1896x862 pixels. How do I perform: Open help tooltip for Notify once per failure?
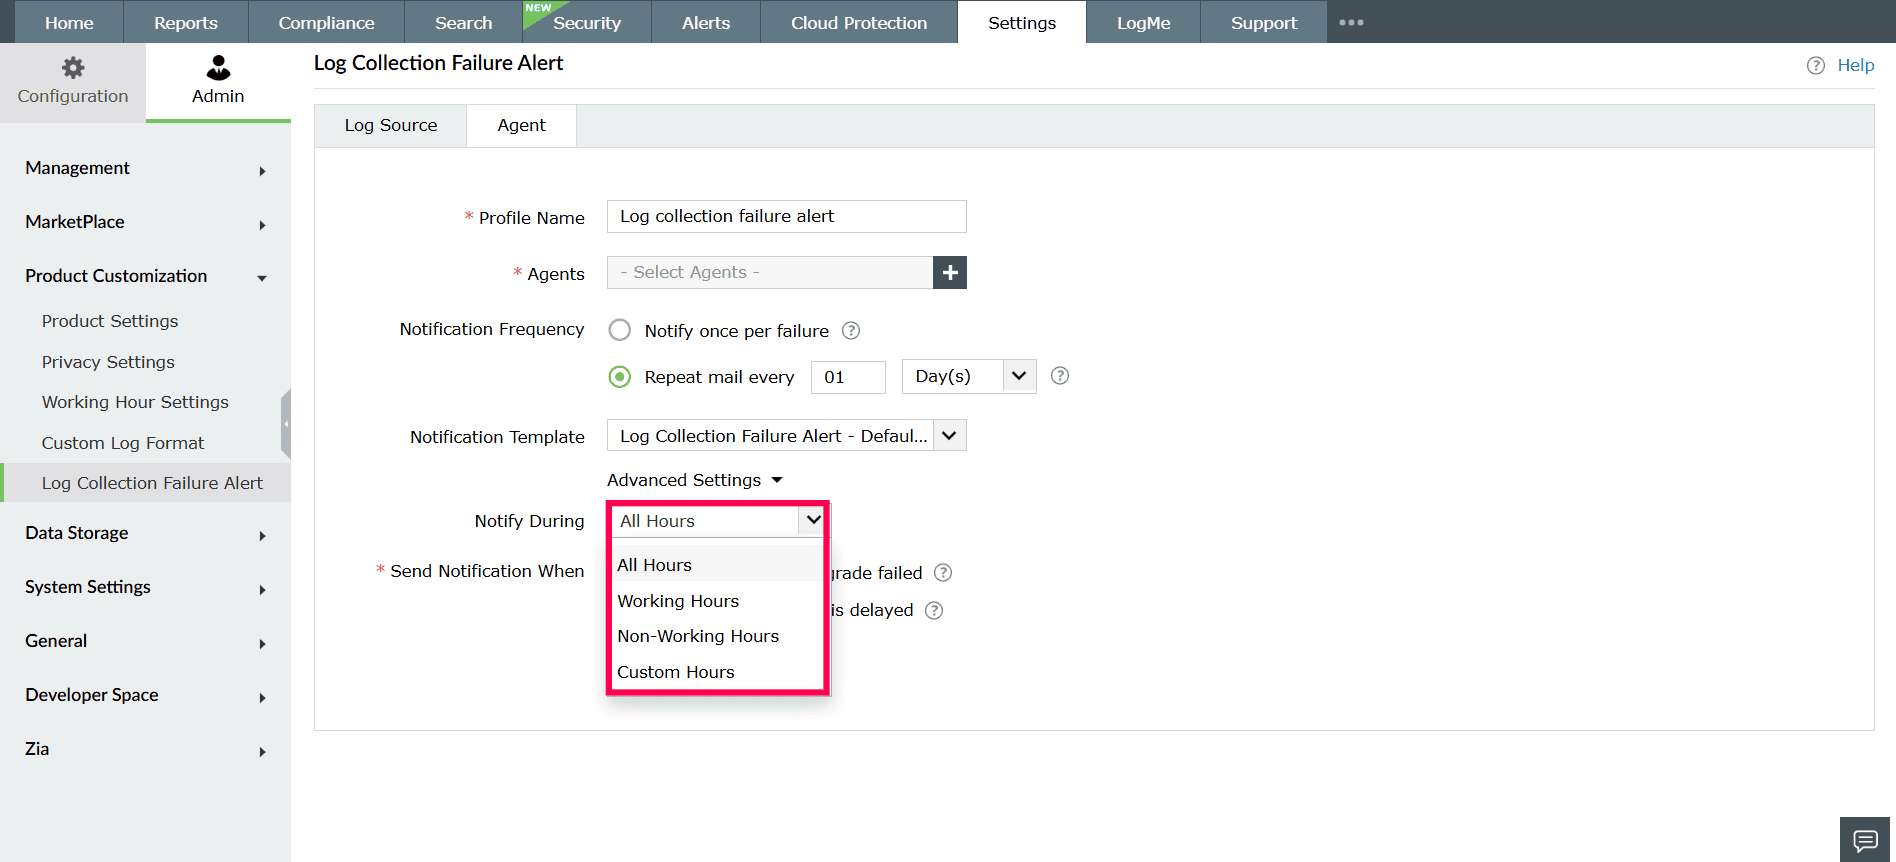pyautogui.click(x=851, y=330)
